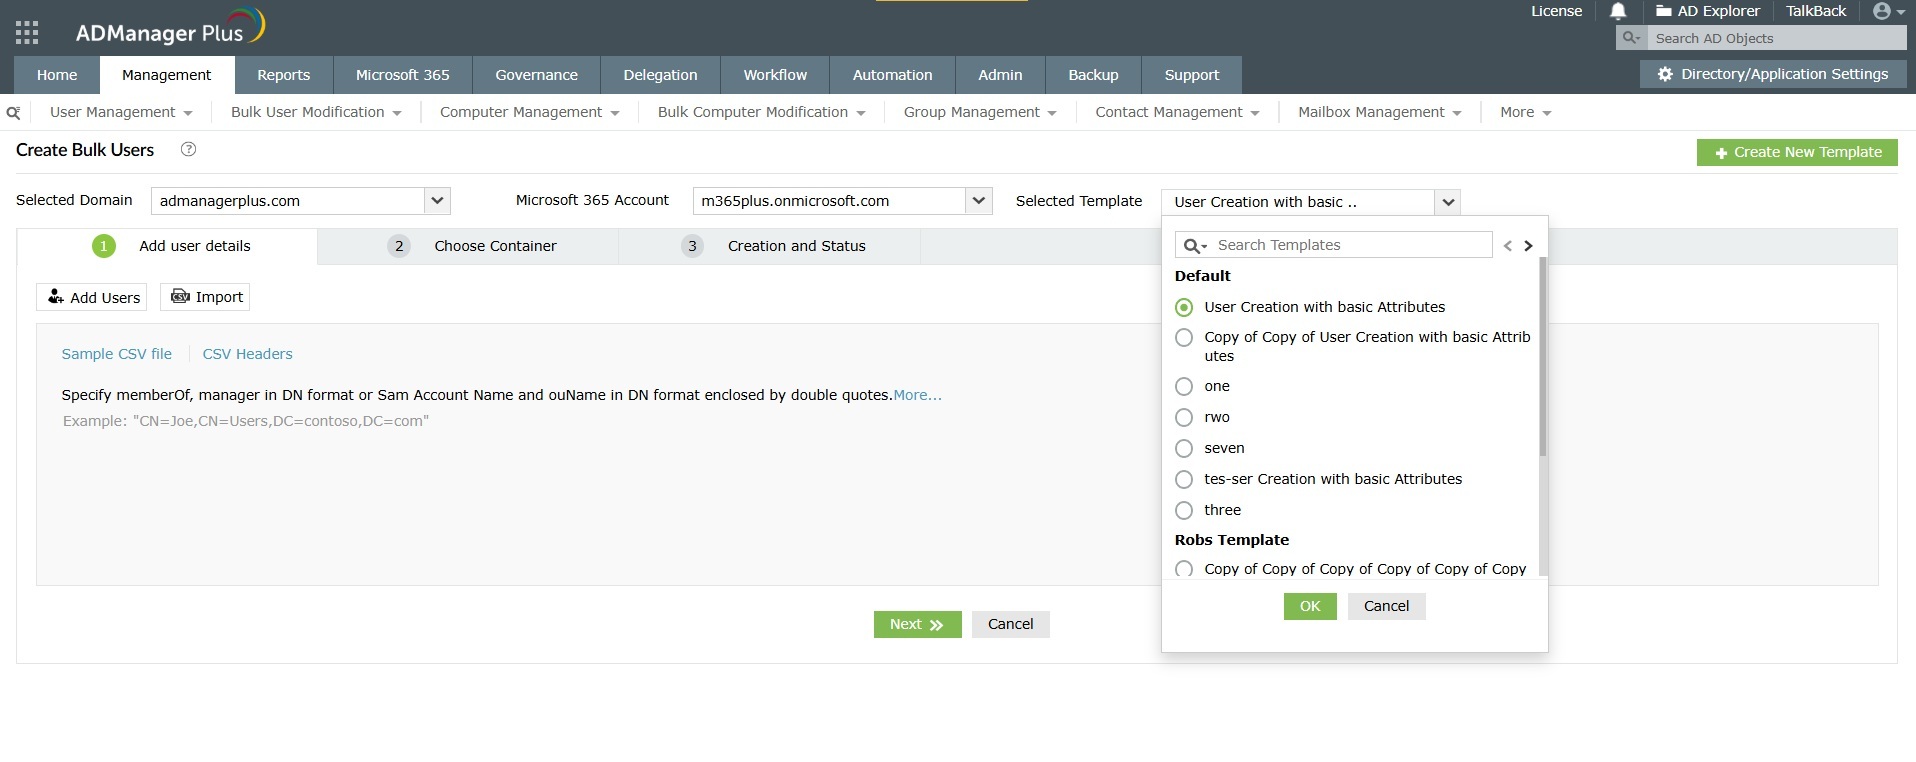This screenshot has height=762, width=1916.
Task: Click the Create New Template button
Action: [1797, 152]
